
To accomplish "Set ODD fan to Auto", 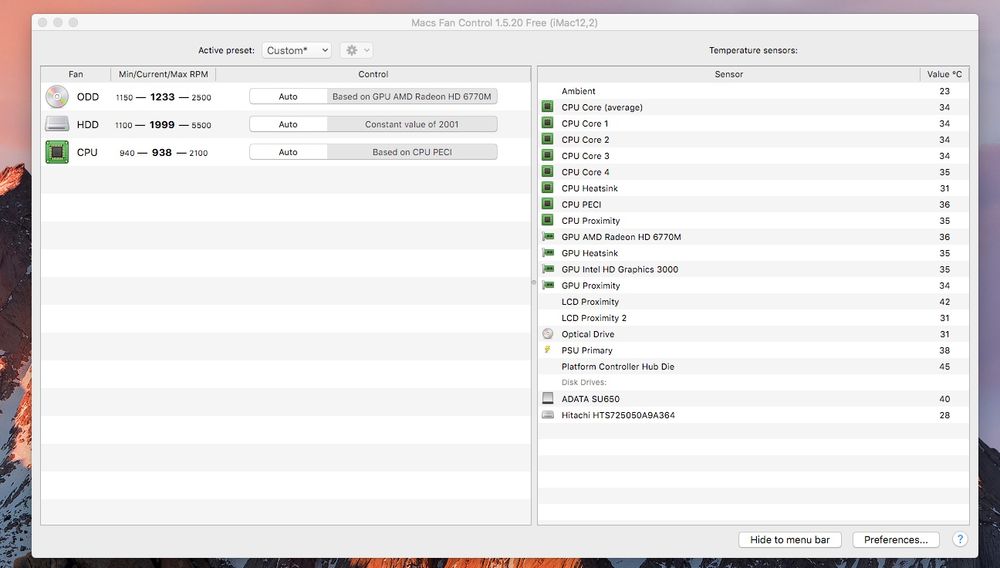I will 288,96.
